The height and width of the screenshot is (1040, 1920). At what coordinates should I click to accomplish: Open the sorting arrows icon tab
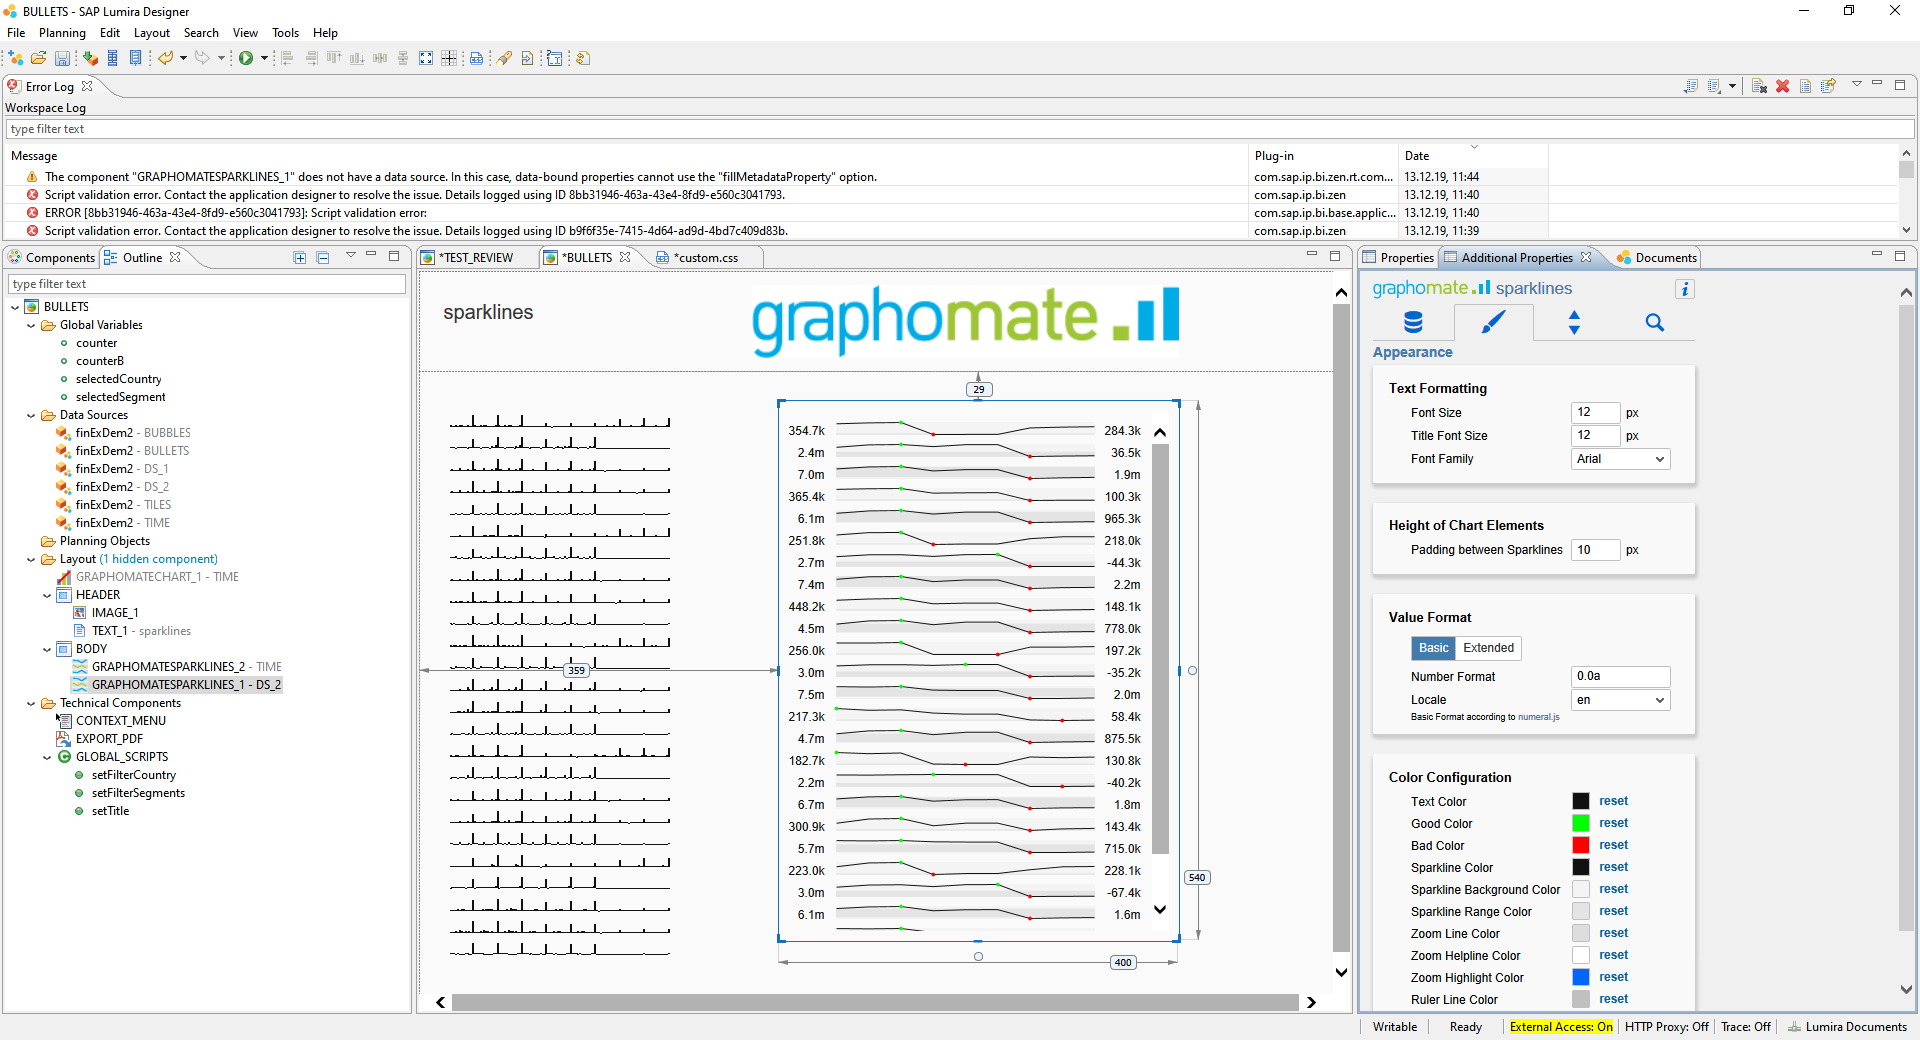tap(1574, 322)
